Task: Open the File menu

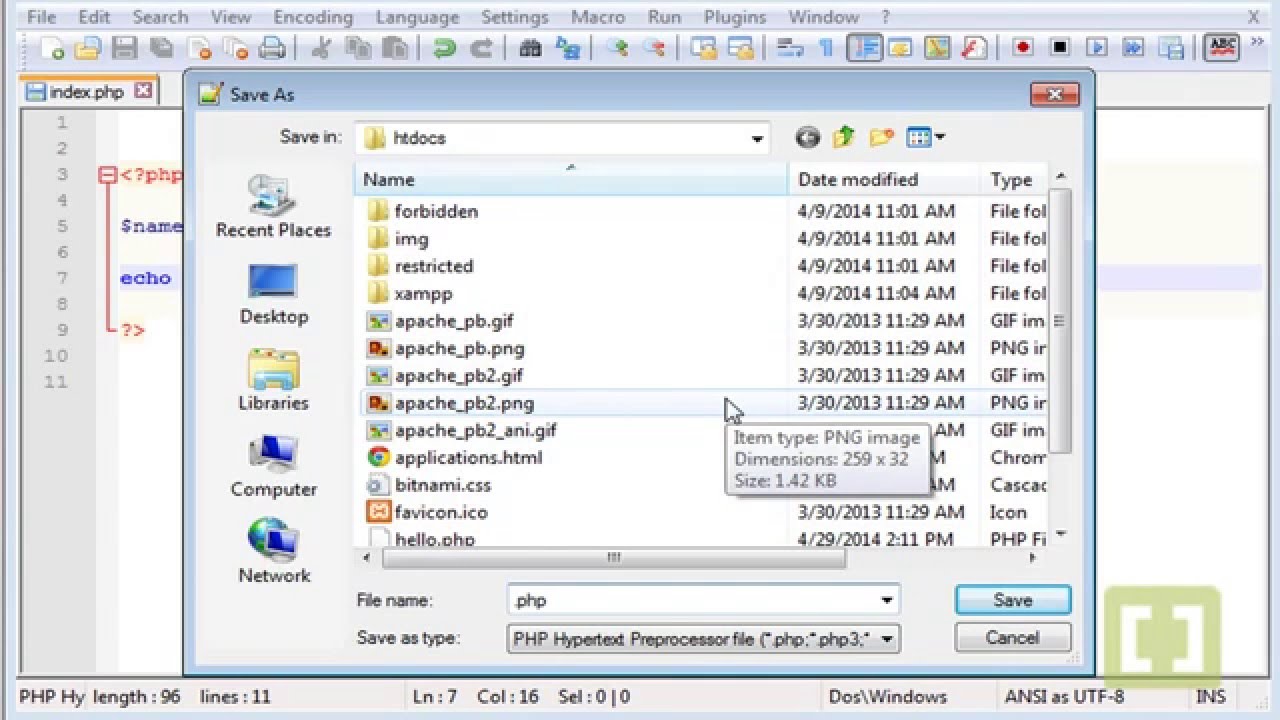Action: point(41,17)
